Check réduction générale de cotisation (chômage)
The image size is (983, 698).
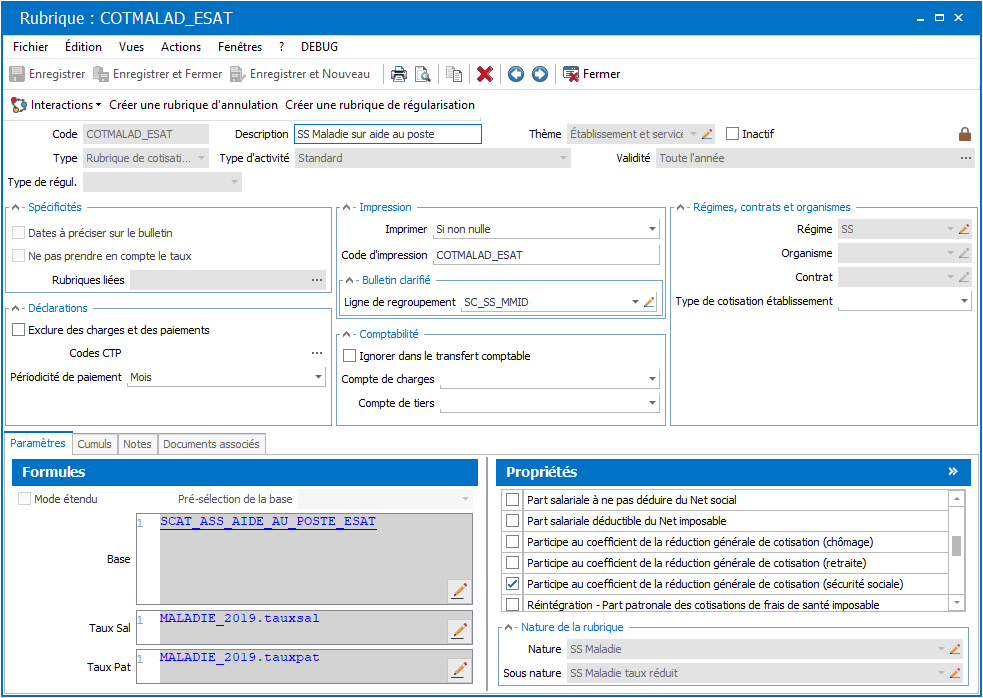pos(513,542)
